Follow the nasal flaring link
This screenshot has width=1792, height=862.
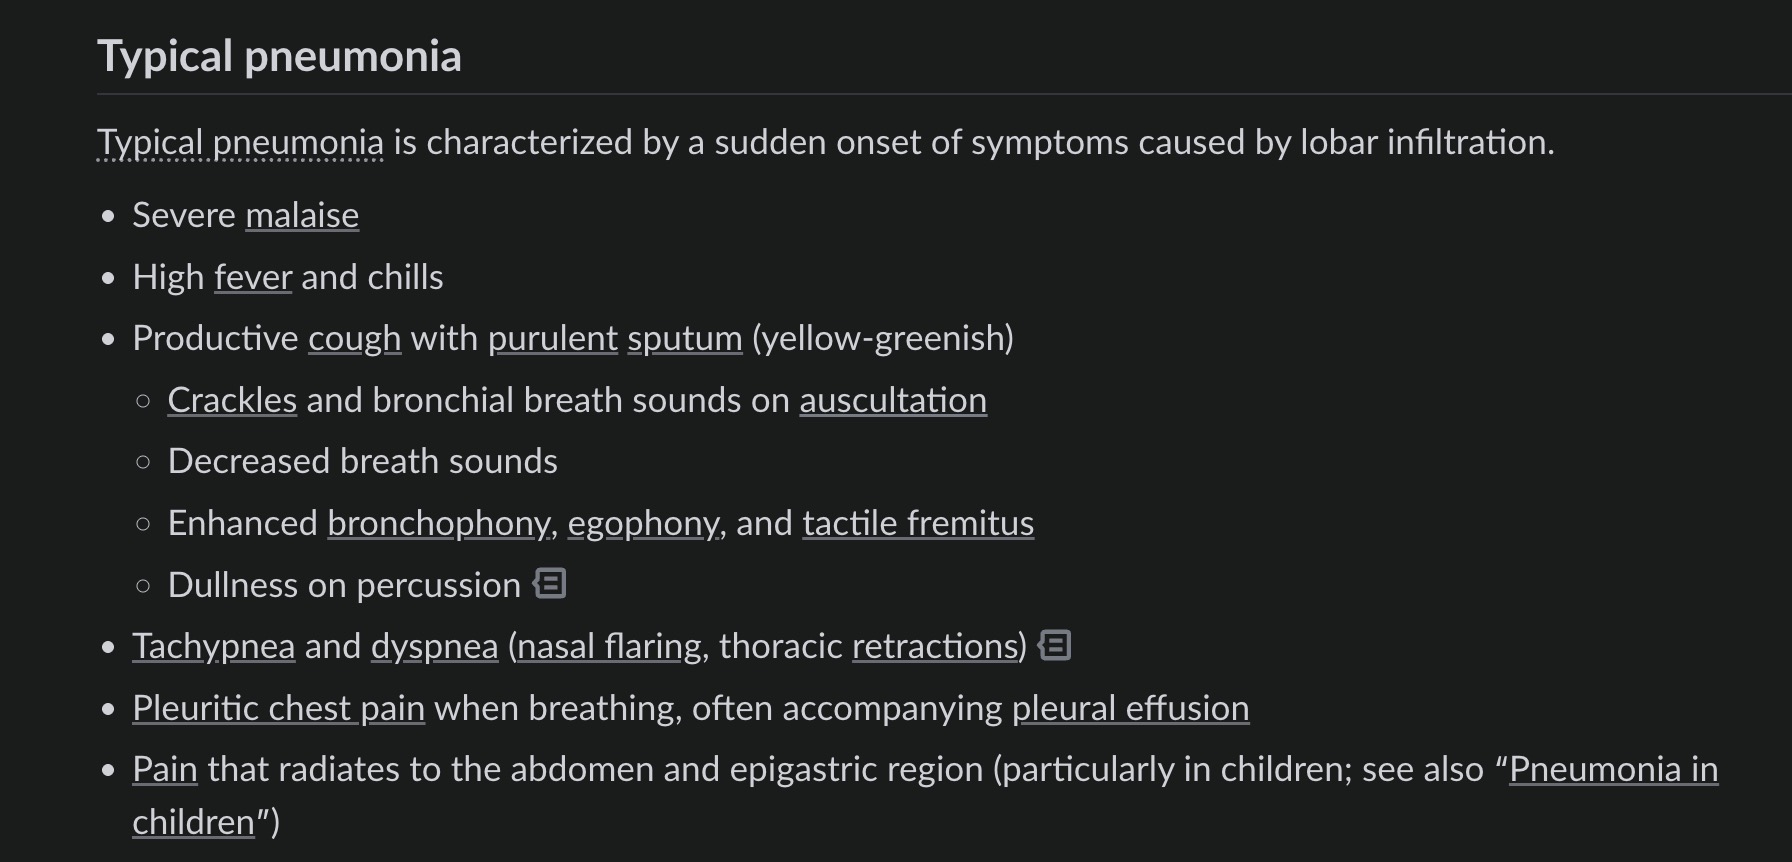[x=609, y=647]
